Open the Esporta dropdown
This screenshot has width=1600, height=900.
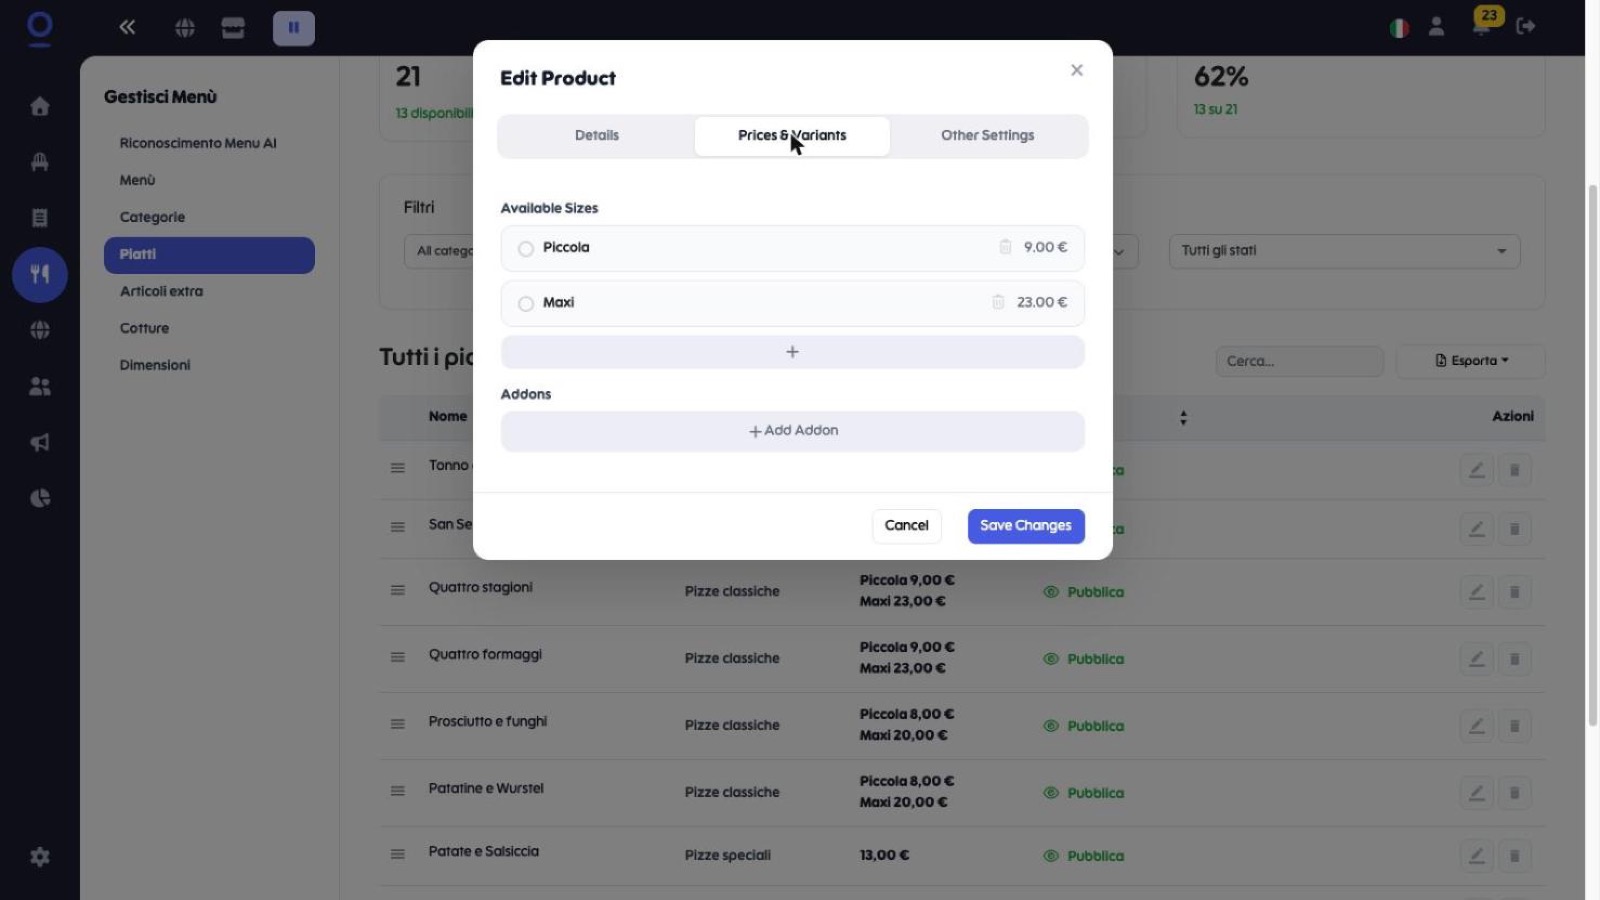click(x=1471, y=361)
